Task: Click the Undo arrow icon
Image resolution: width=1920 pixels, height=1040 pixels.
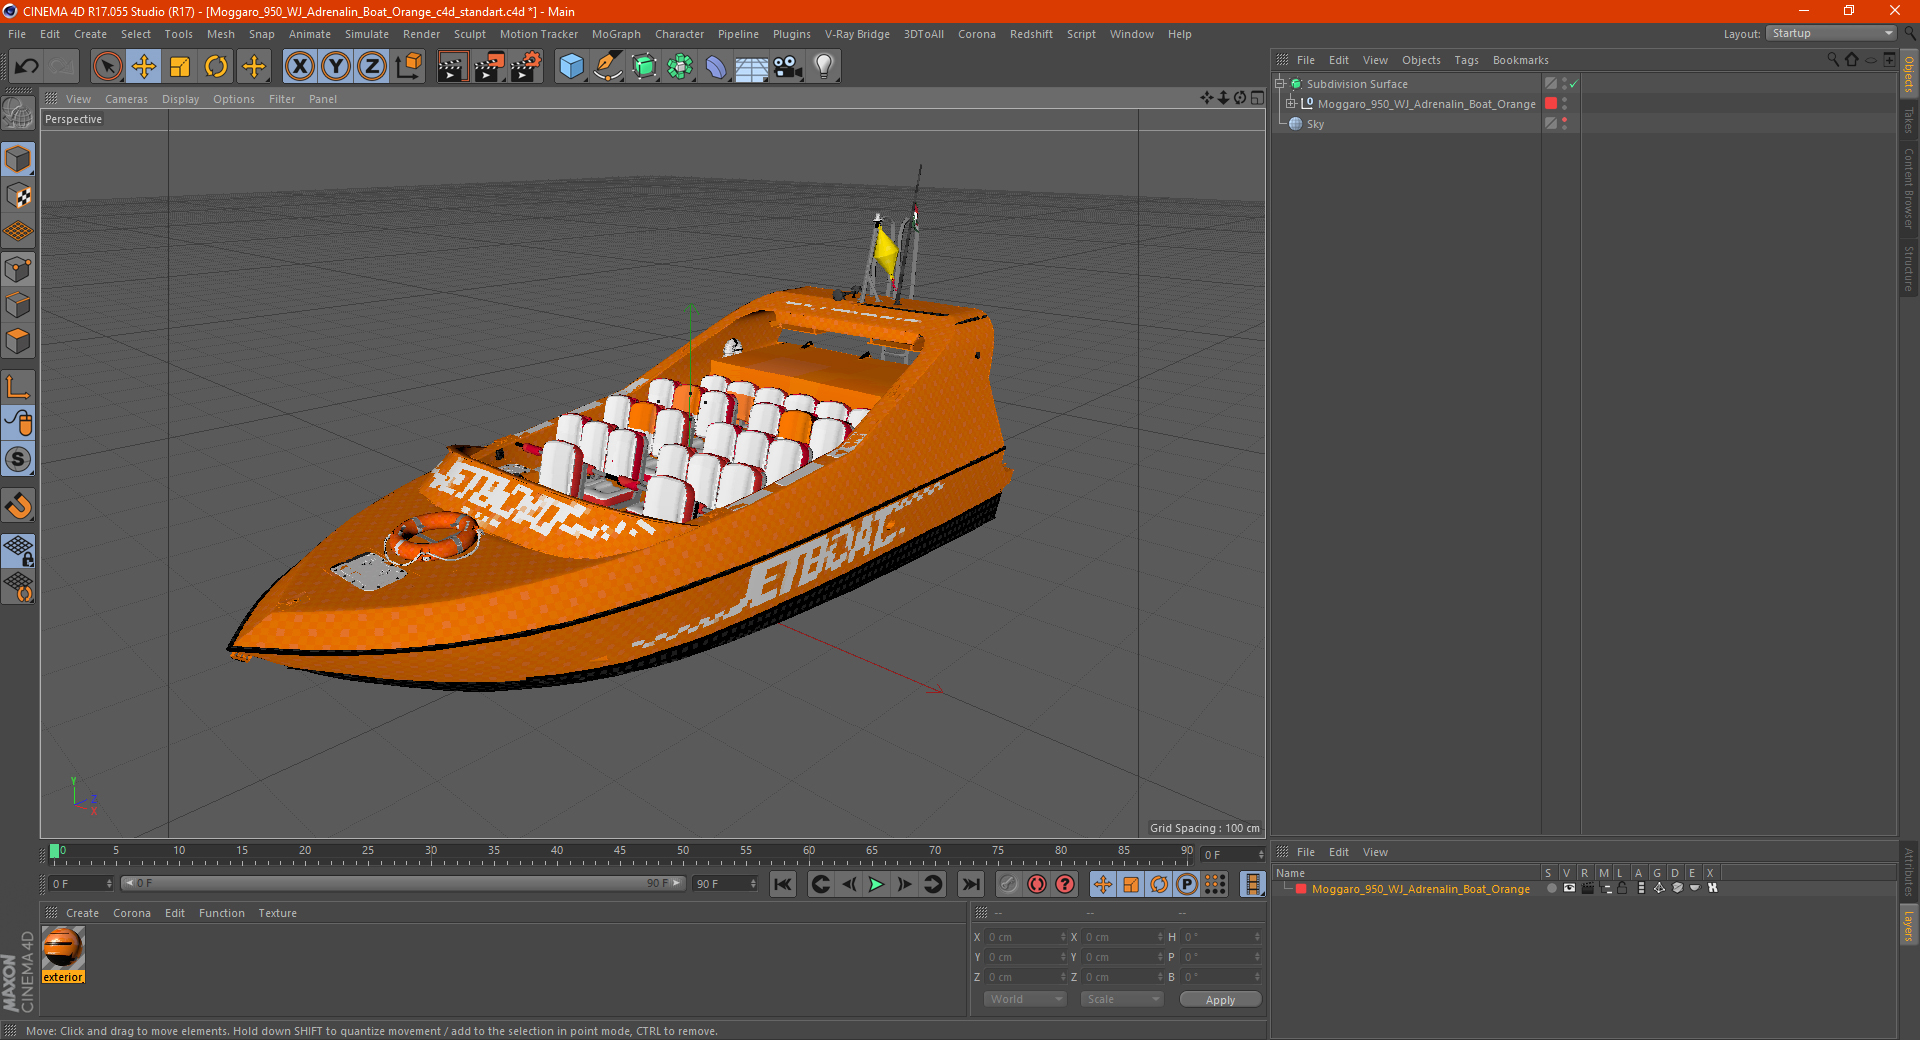Action: 27,67
